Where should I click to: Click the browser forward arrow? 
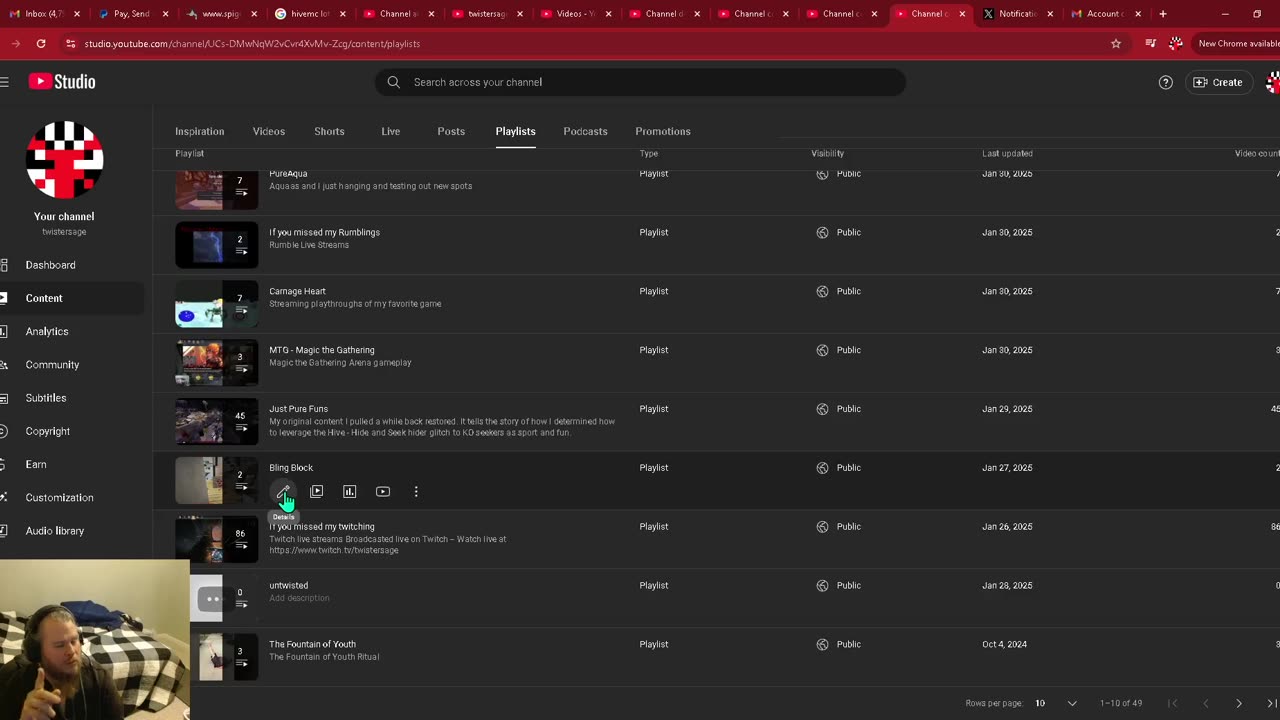[x=15, y=44]
